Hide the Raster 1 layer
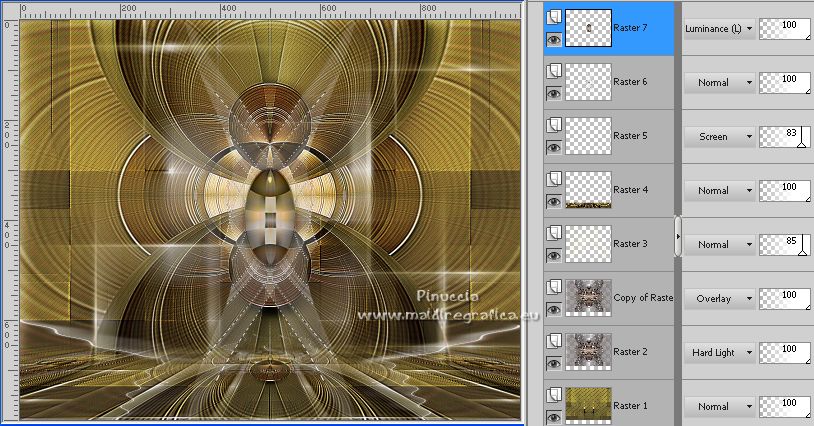Viewport: 814px width, 426px height. (554, 417)
